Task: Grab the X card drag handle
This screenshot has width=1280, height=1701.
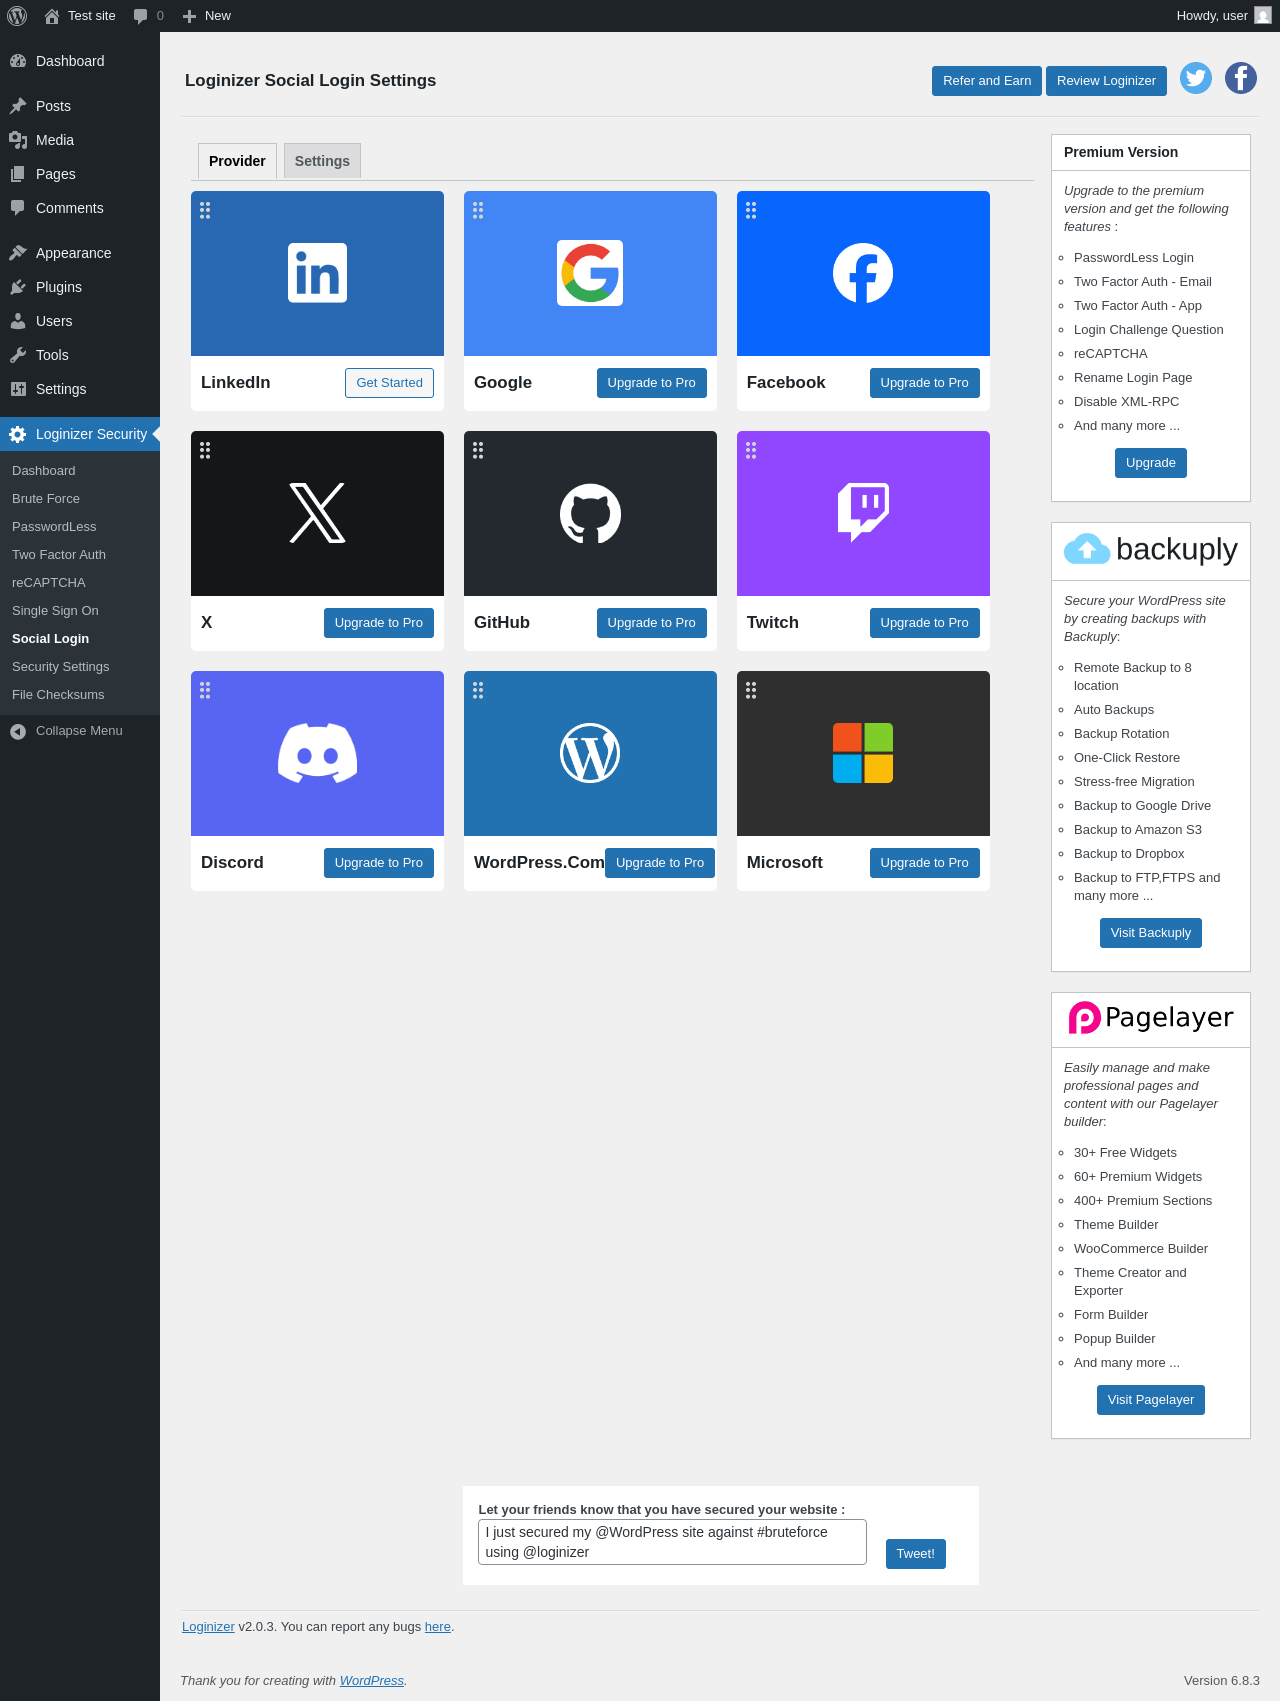Action: click(205, 450)
